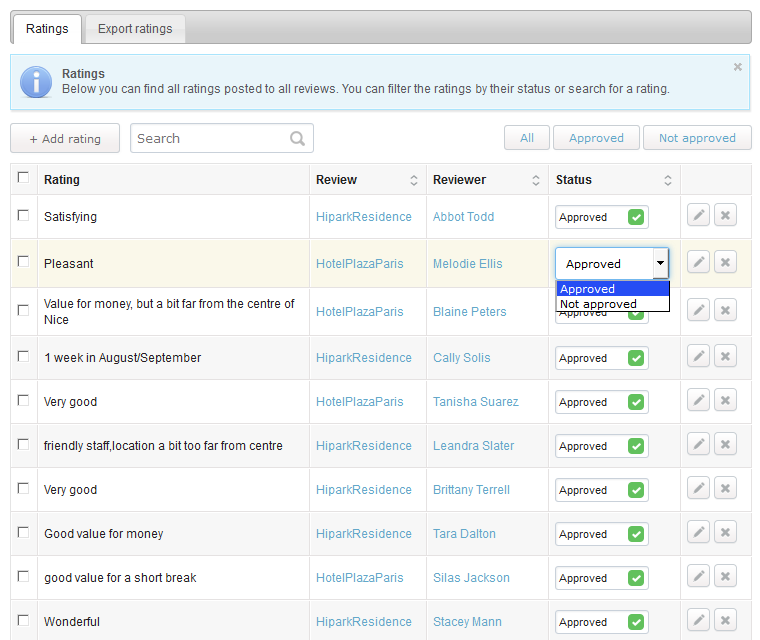Filter ratings by Not approved
The width and height of the screenshot is (760, 640).
click(x=697, y=138)
